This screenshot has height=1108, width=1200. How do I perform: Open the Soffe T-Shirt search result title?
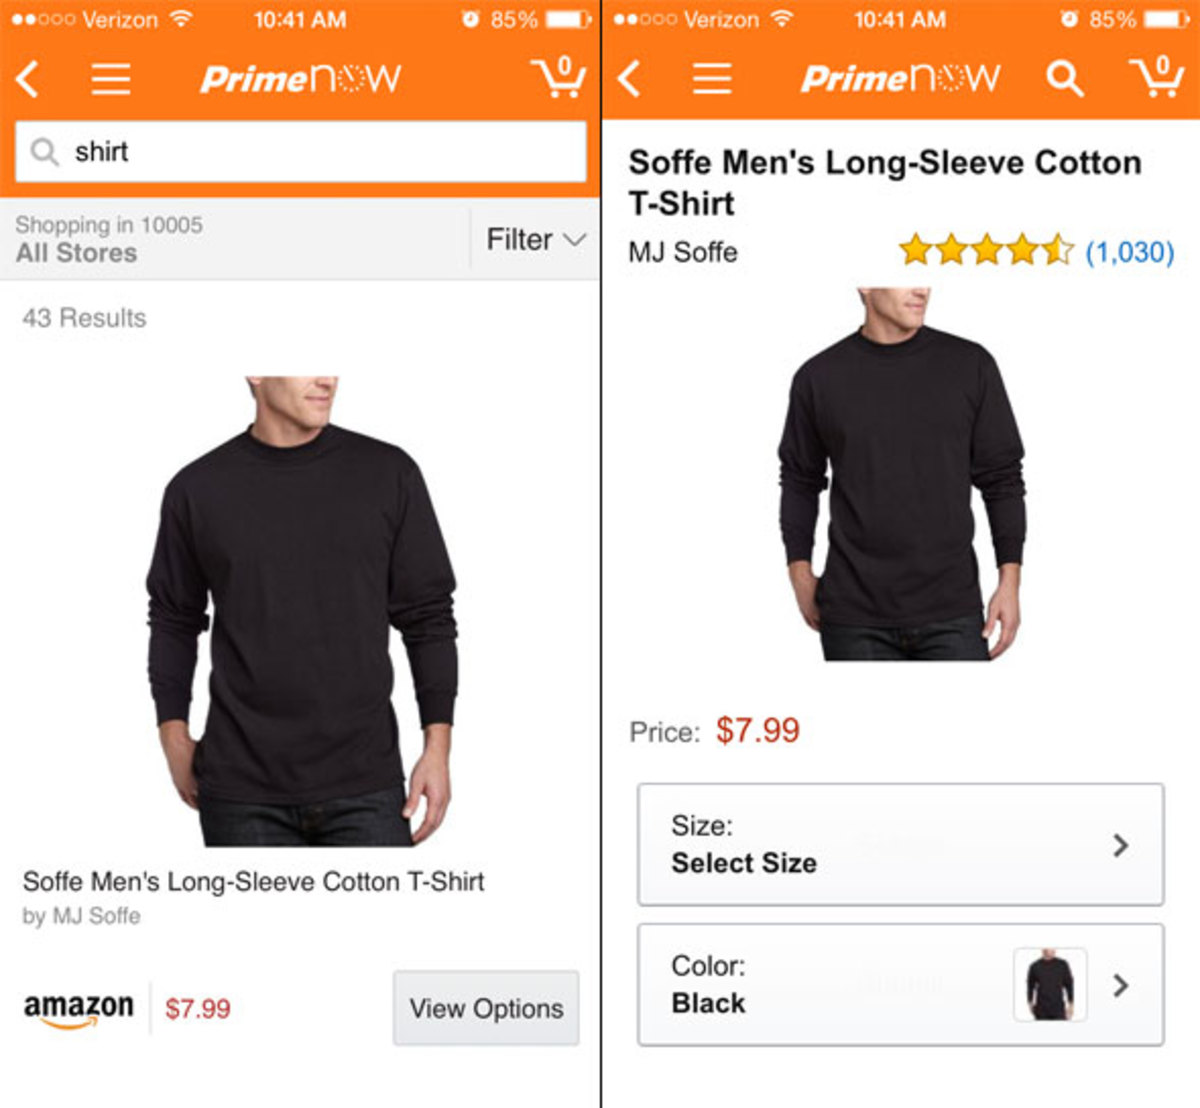click(x=254, y=882)
